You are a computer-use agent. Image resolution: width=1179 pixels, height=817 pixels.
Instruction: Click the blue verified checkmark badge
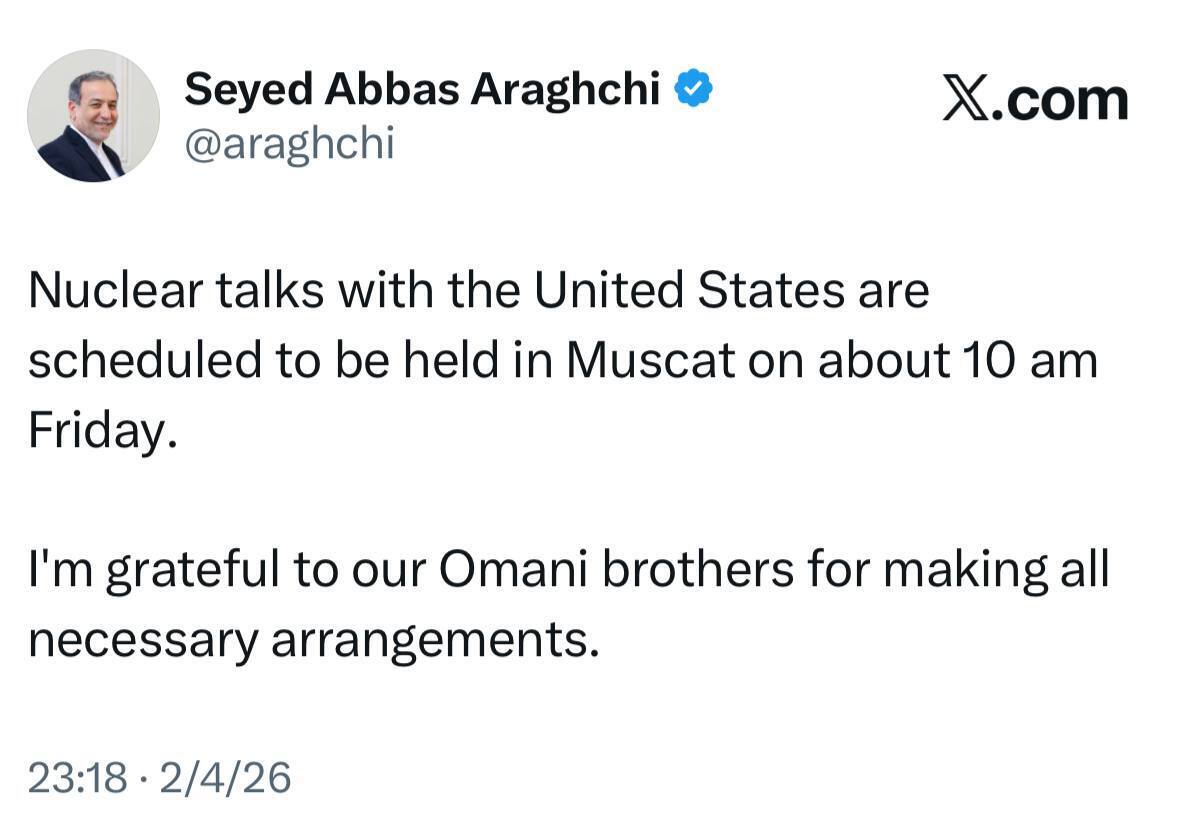693,90
